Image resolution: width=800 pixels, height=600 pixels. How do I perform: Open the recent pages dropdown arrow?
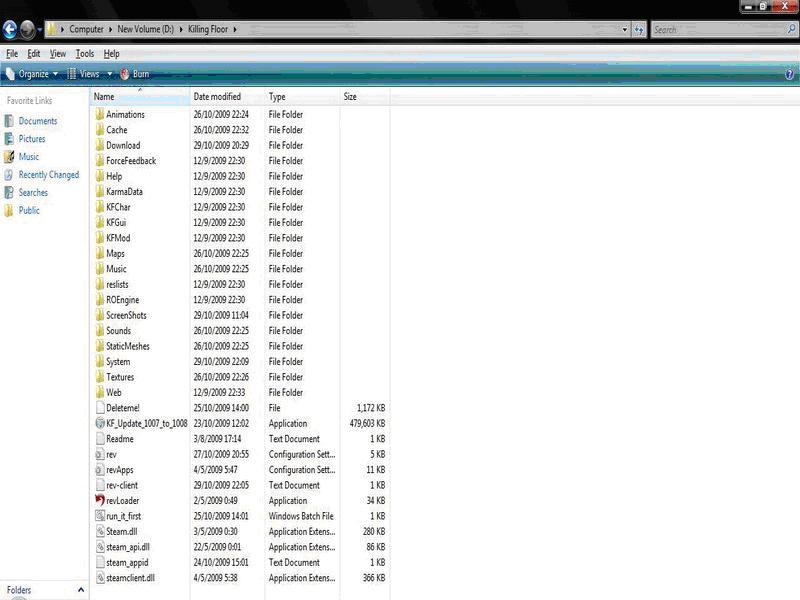[x=39, y=30]
